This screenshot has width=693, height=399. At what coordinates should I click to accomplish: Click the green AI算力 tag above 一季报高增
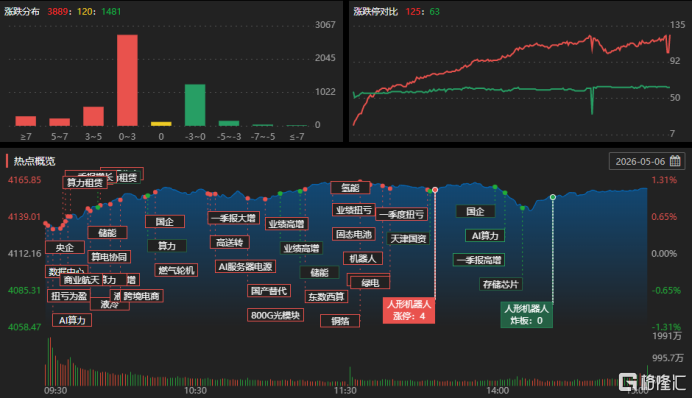[x=485, y=236]
